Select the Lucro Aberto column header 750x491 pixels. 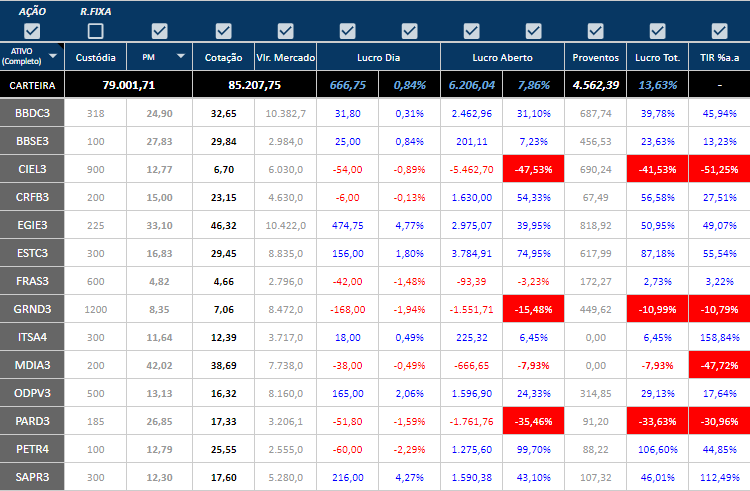(502, 57)
